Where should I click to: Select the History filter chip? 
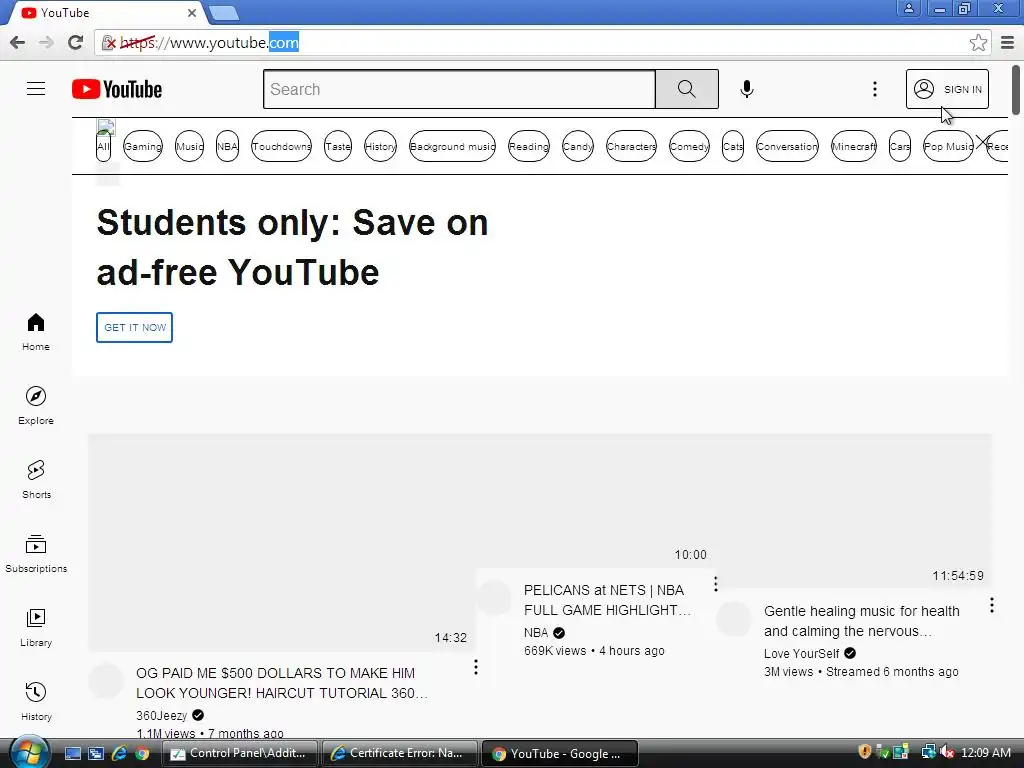(x=380, y=146)
